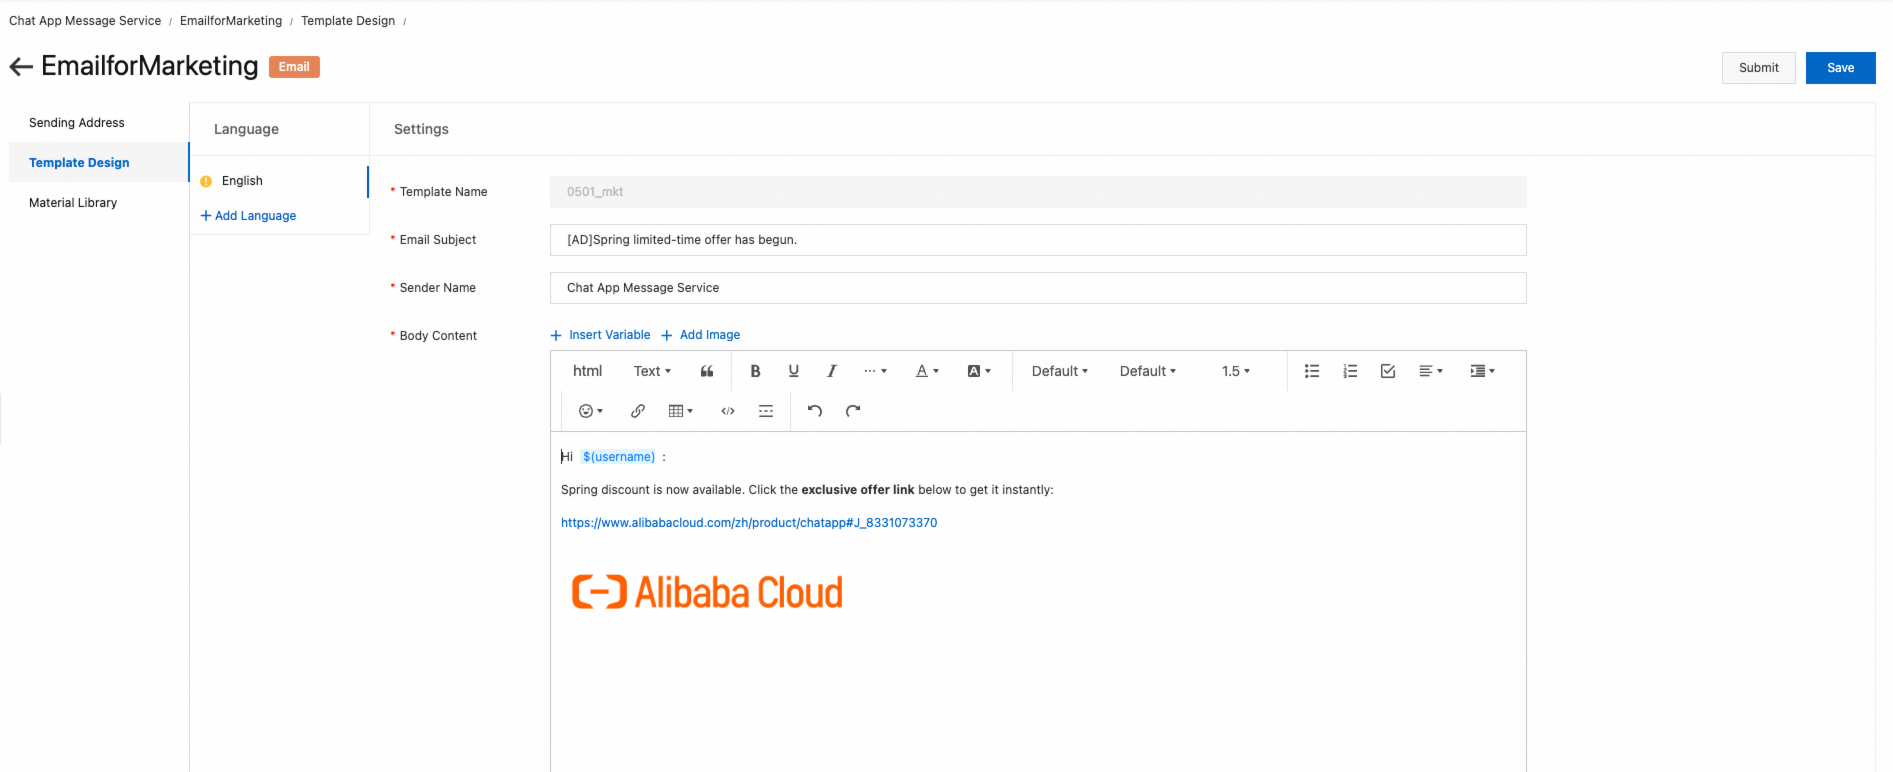Apply underline formatting
Screen dimensions: 1893x772
[x=793, y=371]
